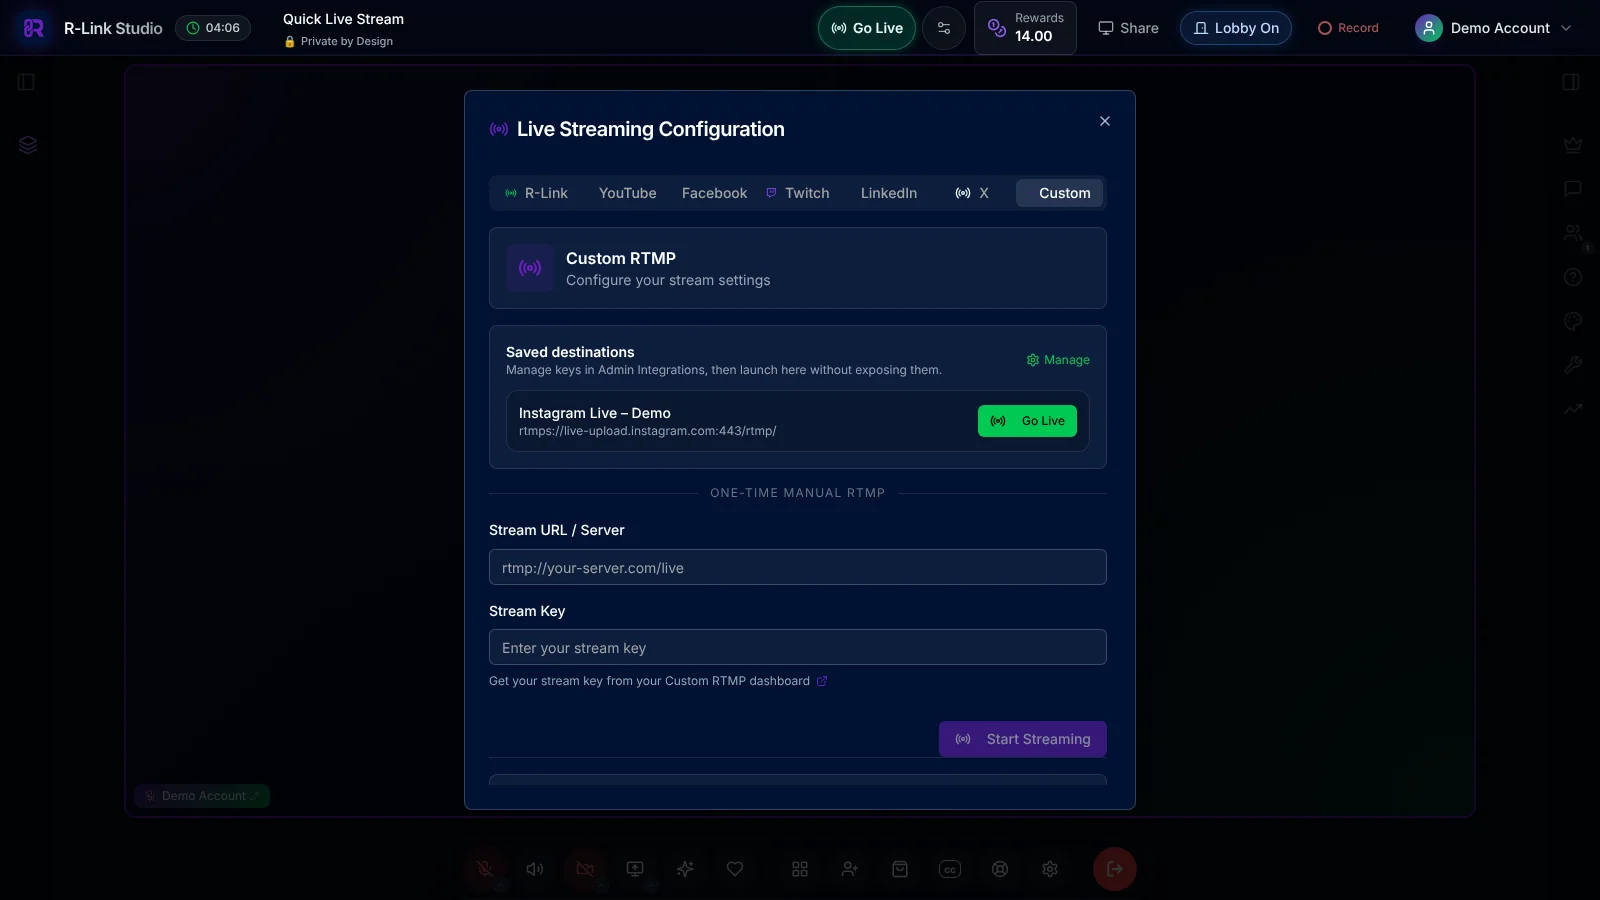This screenshot has height=900, width=1600.
Task: Open the palette theme icon
Action: click(1573, 321)
